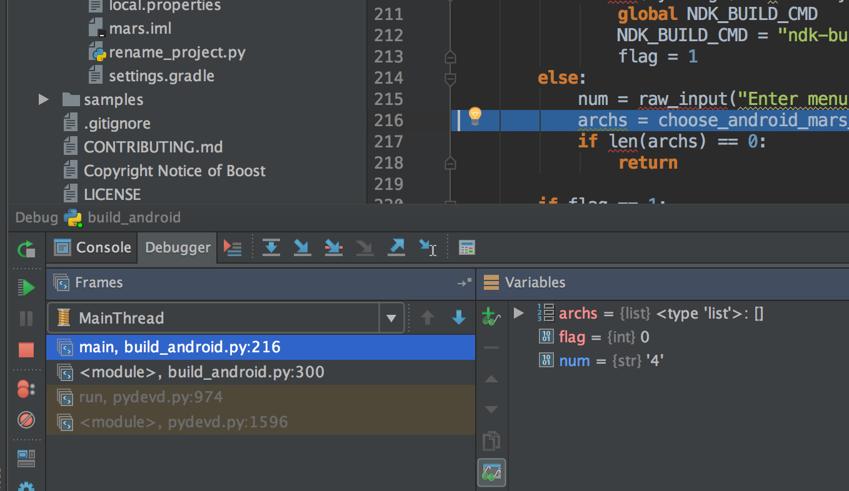Move watch down arrow in Variables
The image size is (849, 491).
click(491, 409)
